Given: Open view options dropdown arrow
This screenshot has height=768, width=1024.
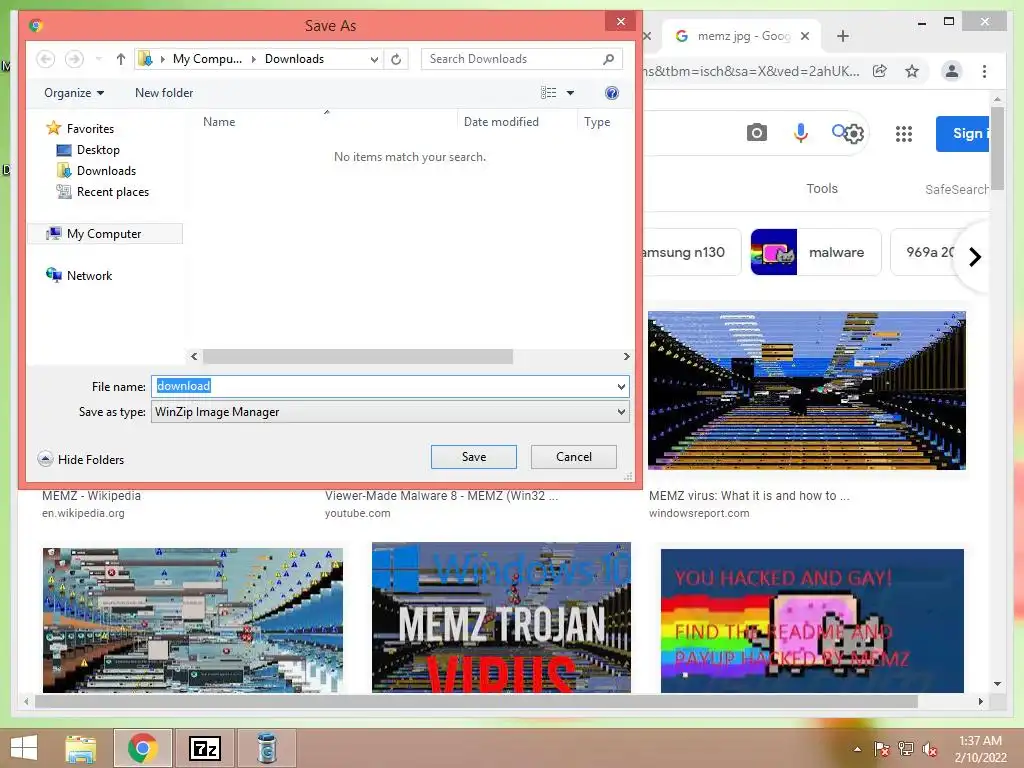Looking at the screenshot, I should pyautogui.click(x=570, y=93).
